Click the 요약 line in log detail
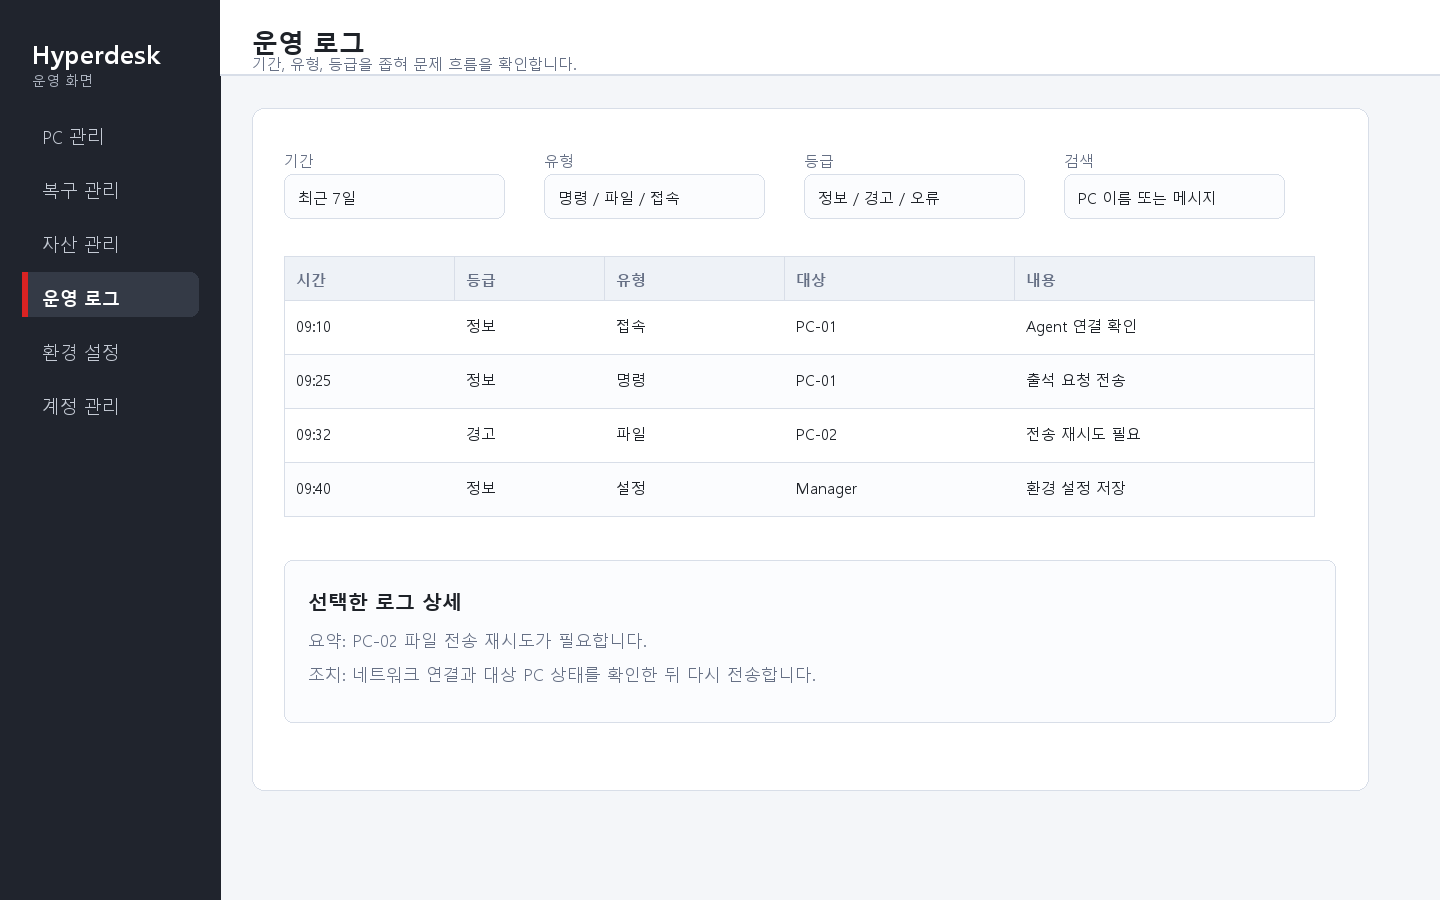1440x900 pixels. pyautogui.click(x=478, y=641)
